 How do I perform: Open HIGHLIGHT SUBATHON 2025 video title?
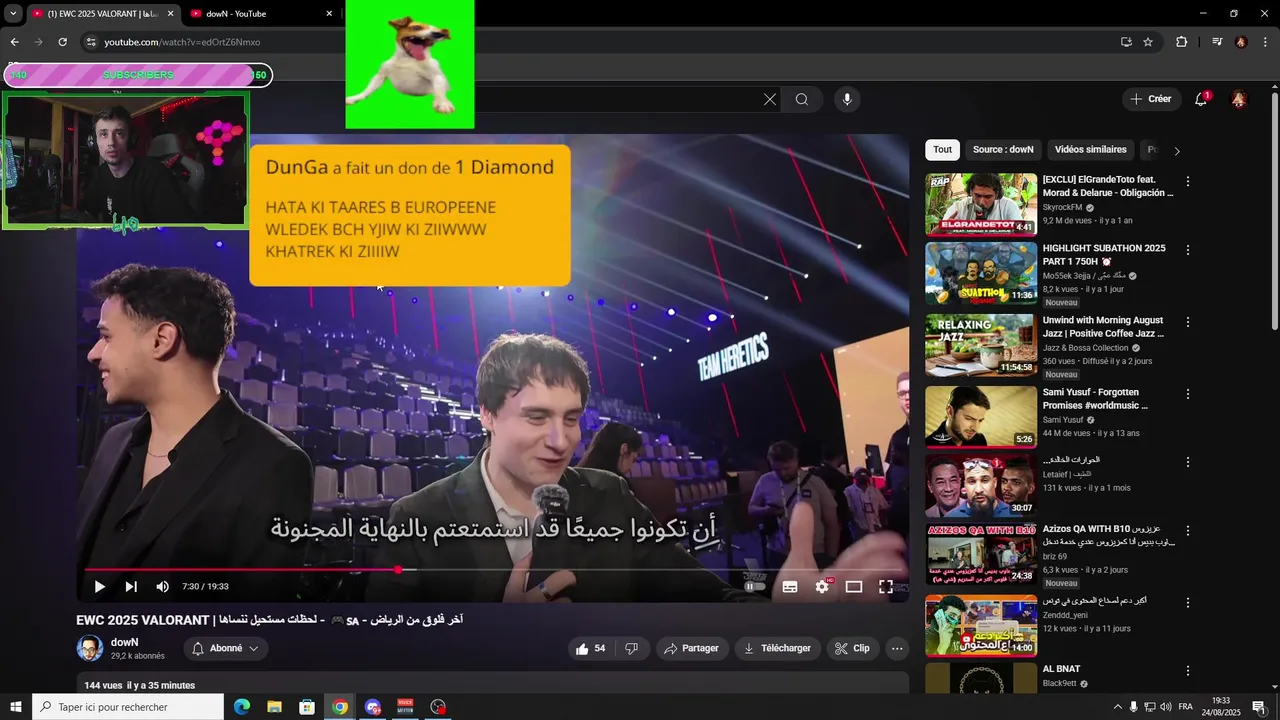(1104, 255)
